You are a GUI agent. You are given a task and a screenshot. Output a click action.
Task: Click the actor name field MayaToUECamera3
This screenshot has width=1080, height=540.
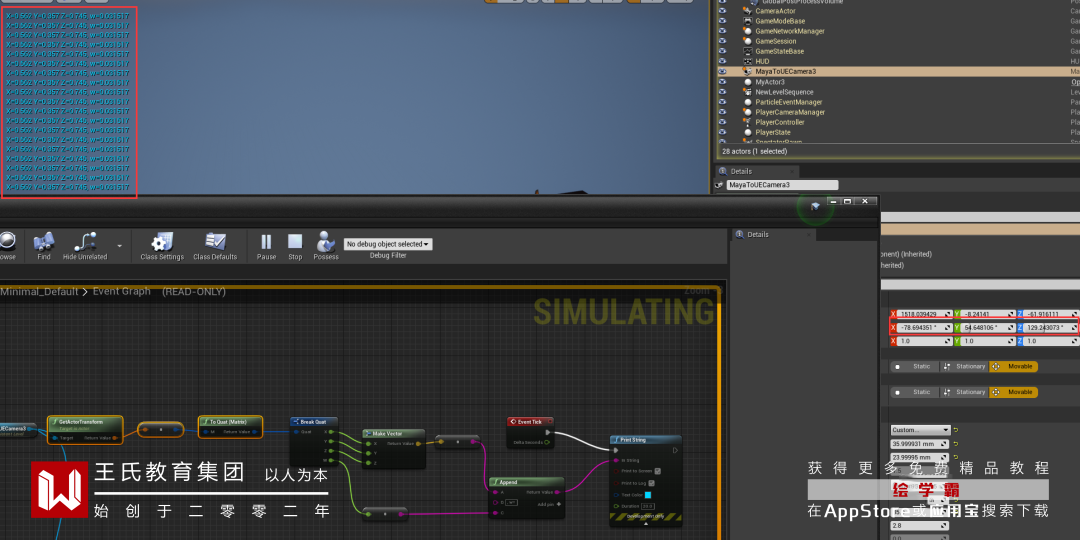pos(782,185)
